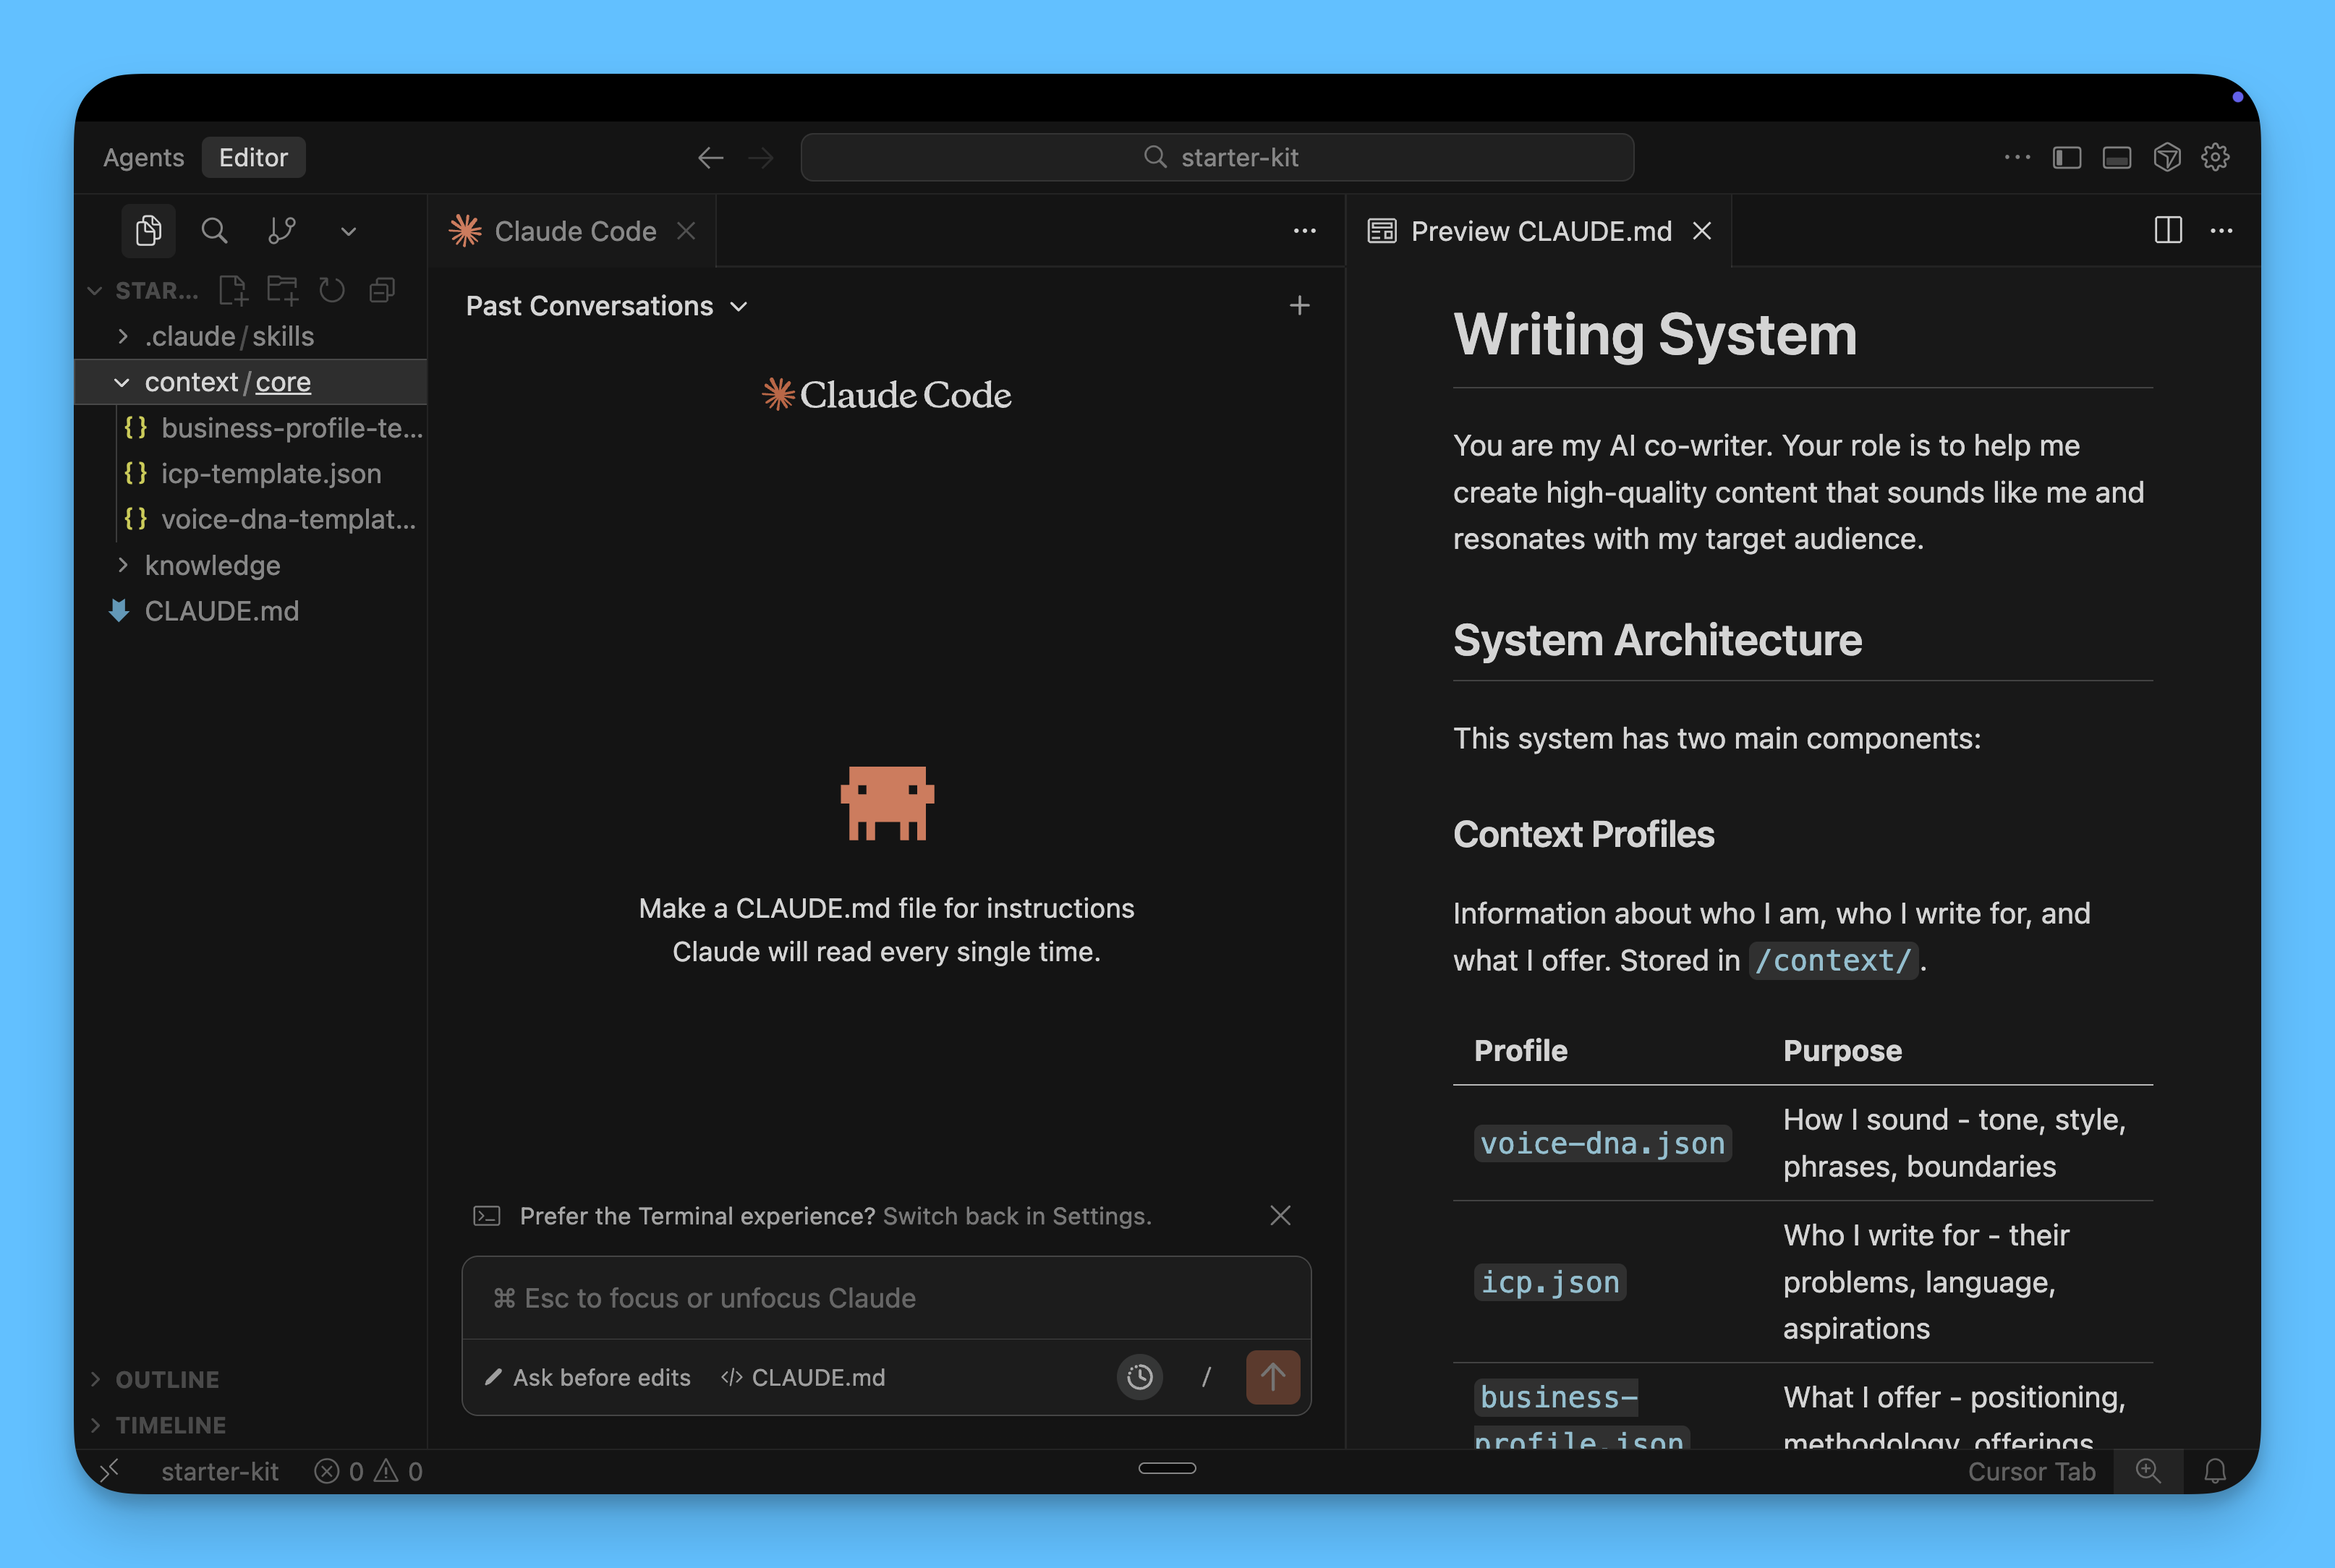Switch to Editor mode
The image size is (2335, 1568).
pyautogui.click(x=253, y=157)
